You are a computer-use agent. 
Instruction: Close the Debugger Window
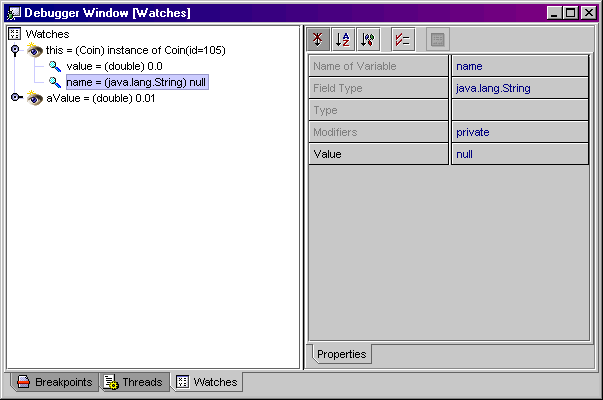point(588,13)
